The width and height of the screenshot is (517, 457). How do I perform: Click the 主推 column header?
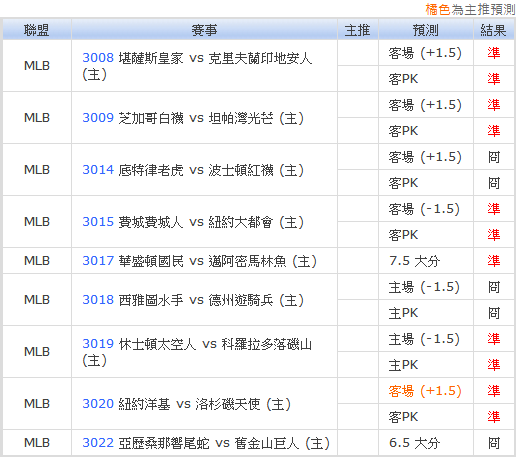pyautogui.click(x=358, y=30)
